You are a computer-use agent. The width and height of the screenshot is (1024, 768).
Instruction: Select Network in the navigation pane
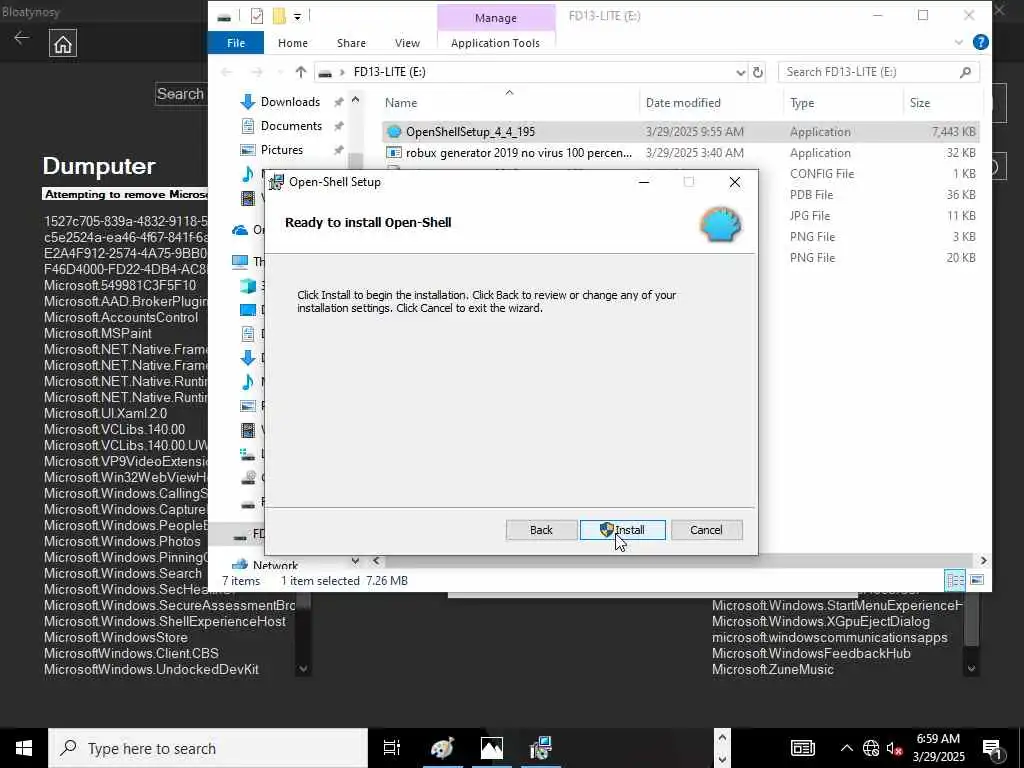(275, 565)
